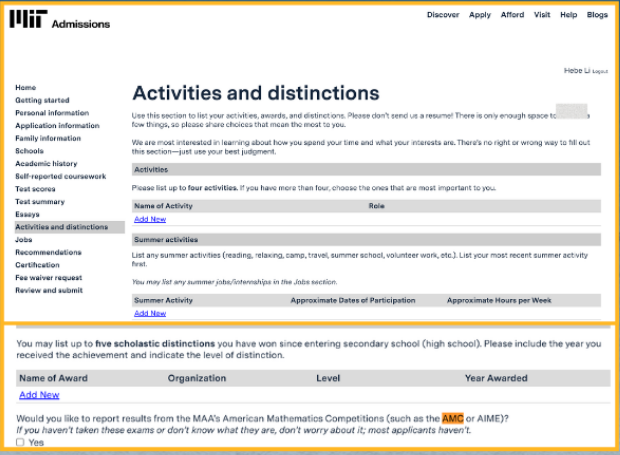Click the highlighted AMC text

point(453,418)
